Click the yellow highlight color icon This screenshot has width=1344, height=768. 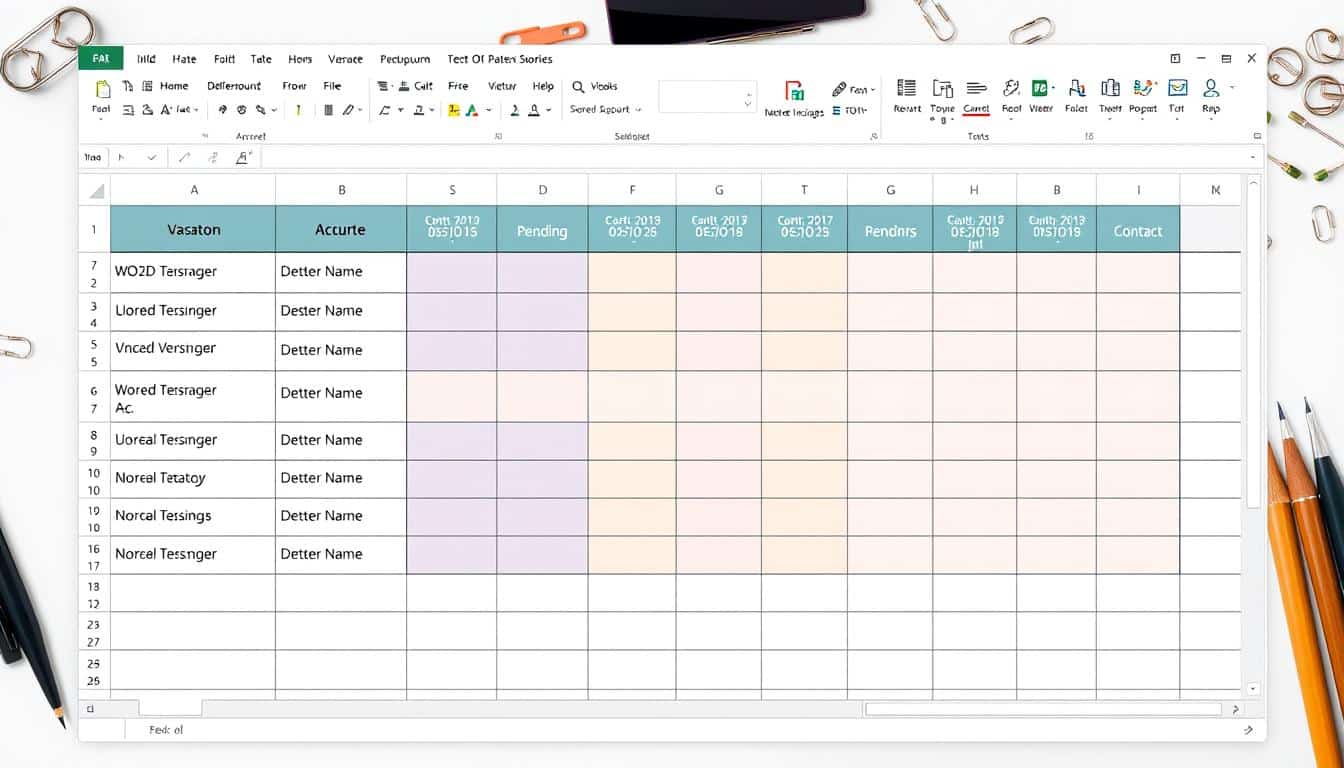click(x=454, y=110)
